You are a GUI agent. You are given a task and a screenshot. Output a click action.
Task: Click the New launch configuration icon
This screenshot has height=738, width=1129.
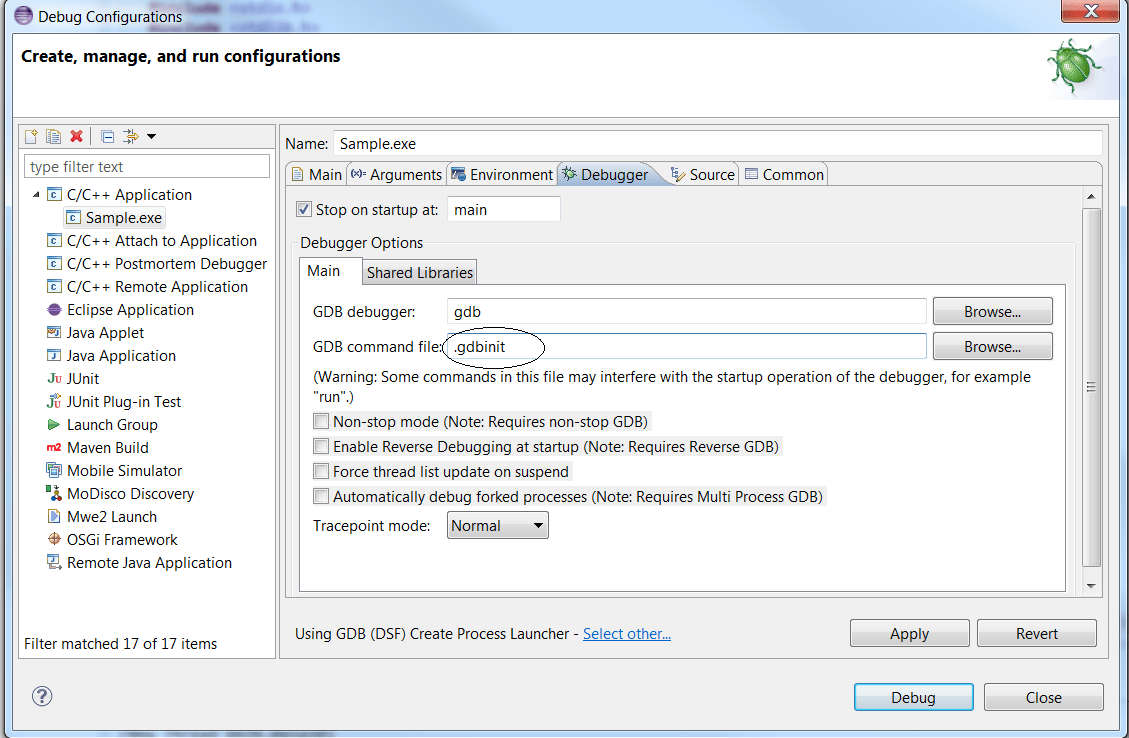click(x=32, y=136)
